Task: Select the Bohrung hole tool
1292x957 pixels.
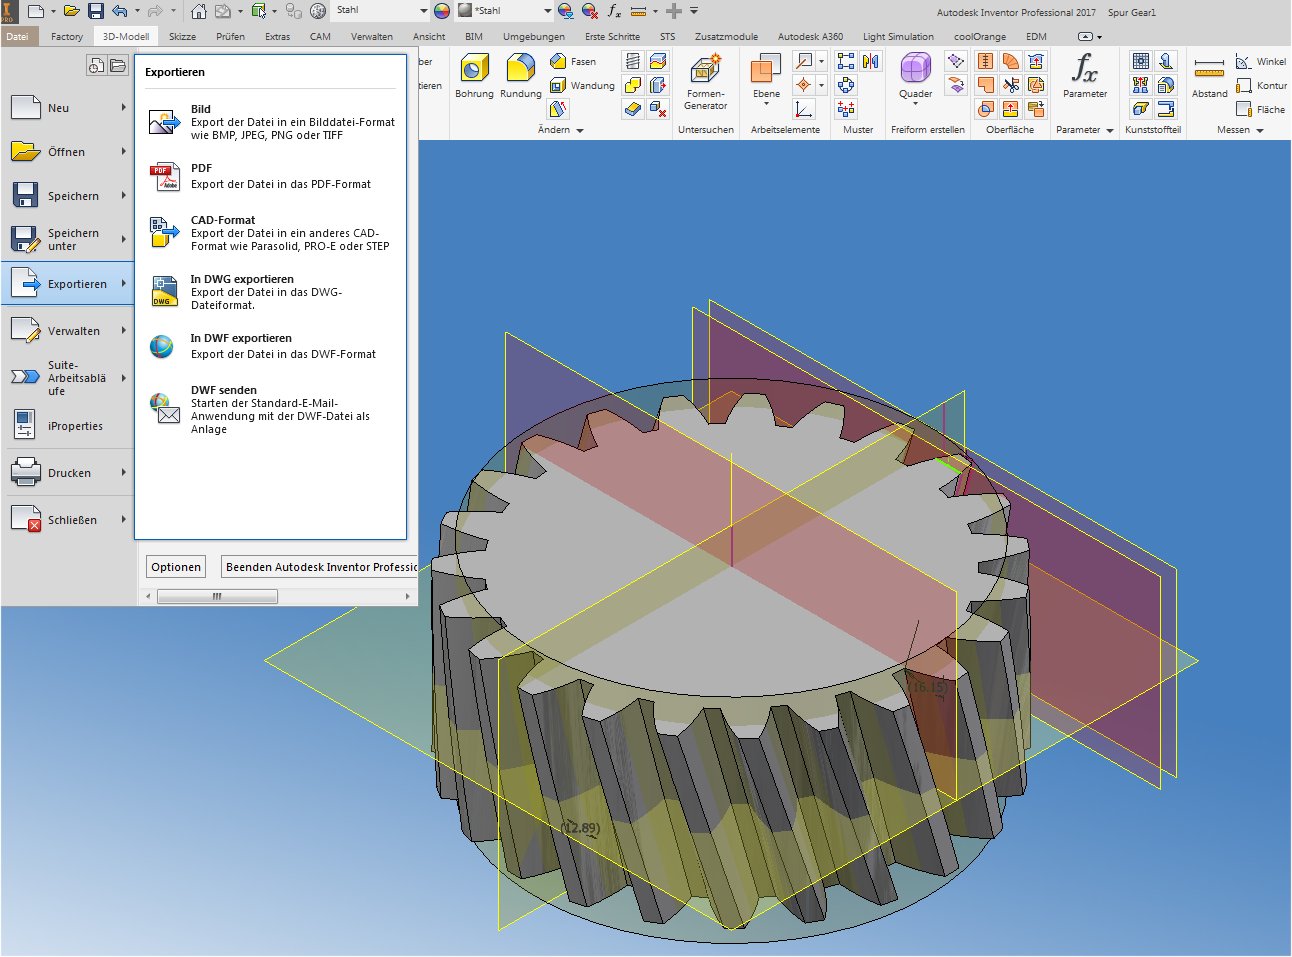Action: click(474, 77)
